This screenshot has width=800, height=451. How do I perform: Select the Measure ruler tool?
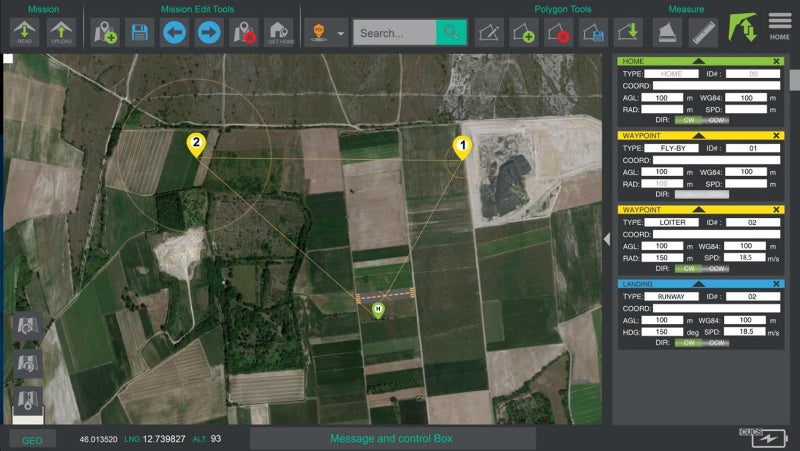(703, 32)
